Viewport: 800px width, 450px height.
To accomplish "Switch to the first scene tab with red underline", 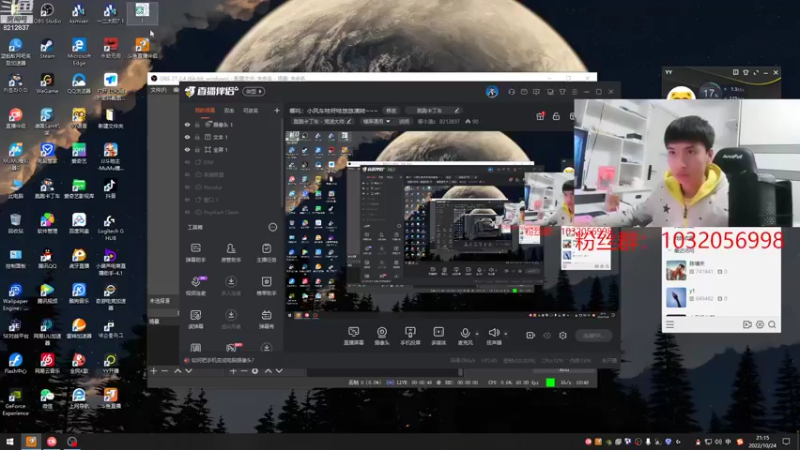I will coord(205,110).
